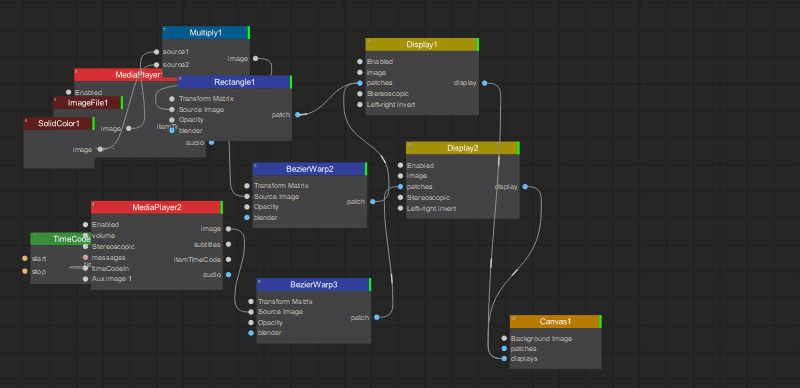The height and width of the screenshot is (388, 800).
Task: Click Display2 display output port dot
Action: click(x=525, y=187)
